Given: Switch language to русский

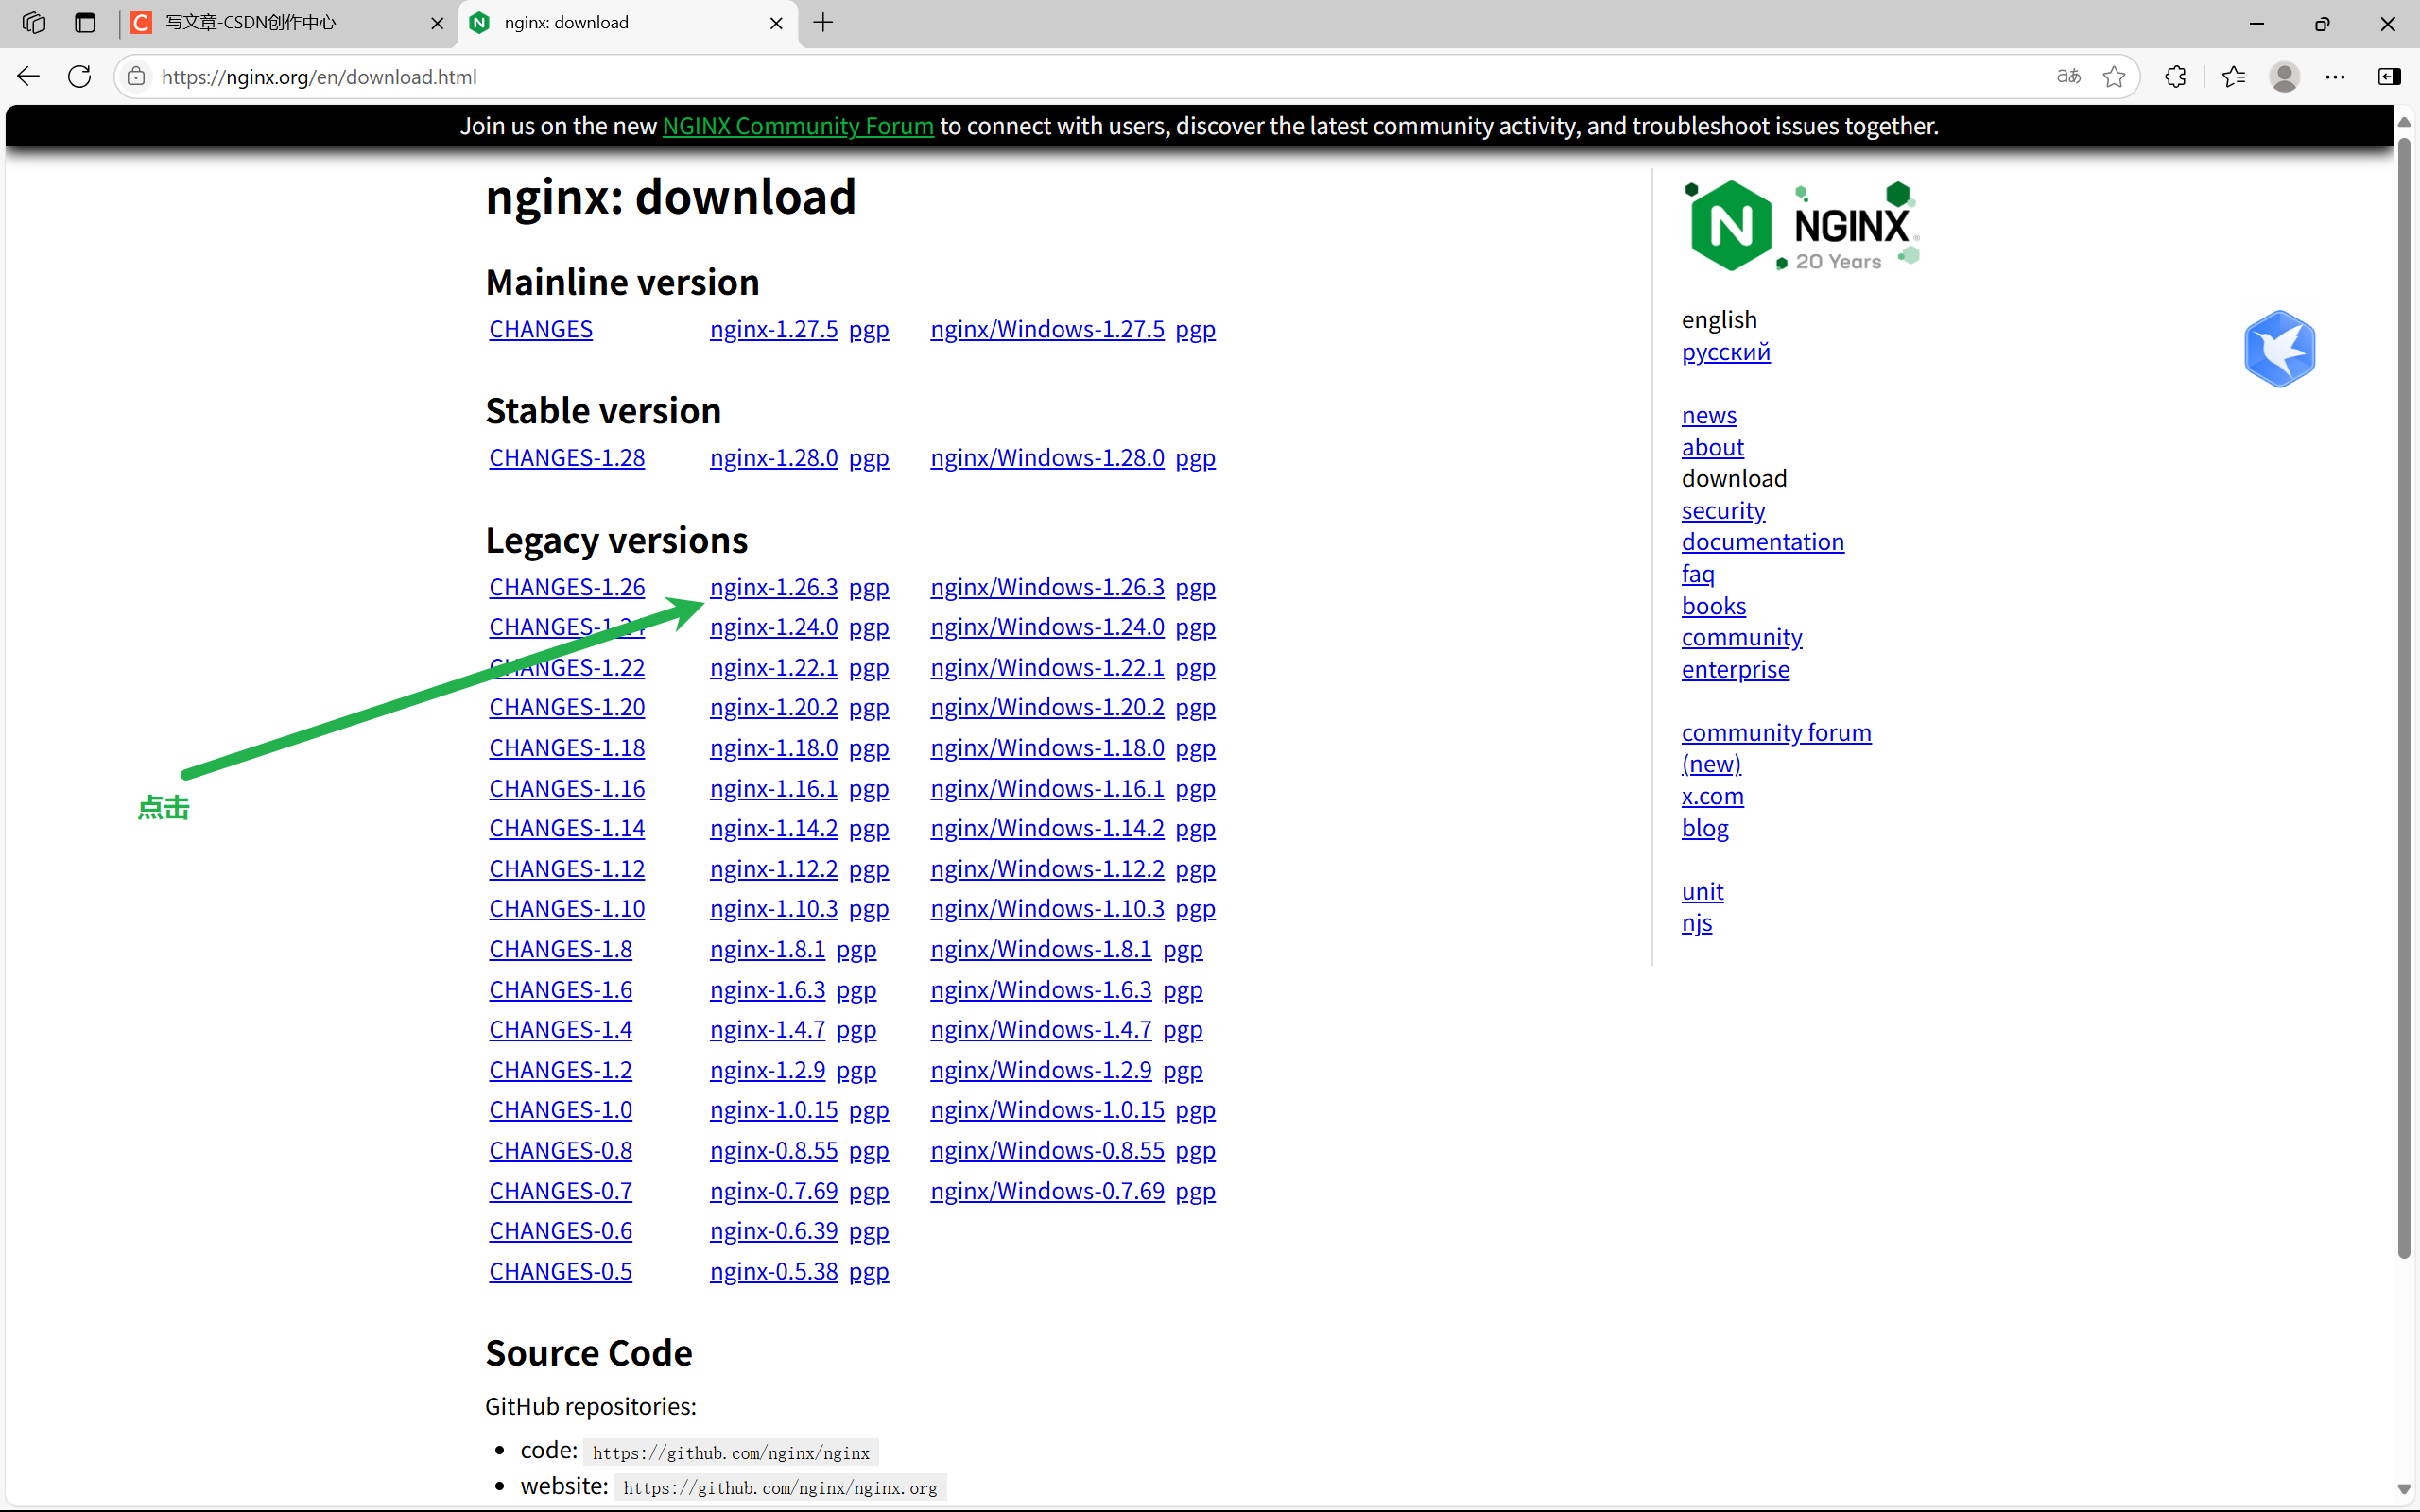Looking at the screenshot, I should pyautogui.click(x=1726, y=352).
